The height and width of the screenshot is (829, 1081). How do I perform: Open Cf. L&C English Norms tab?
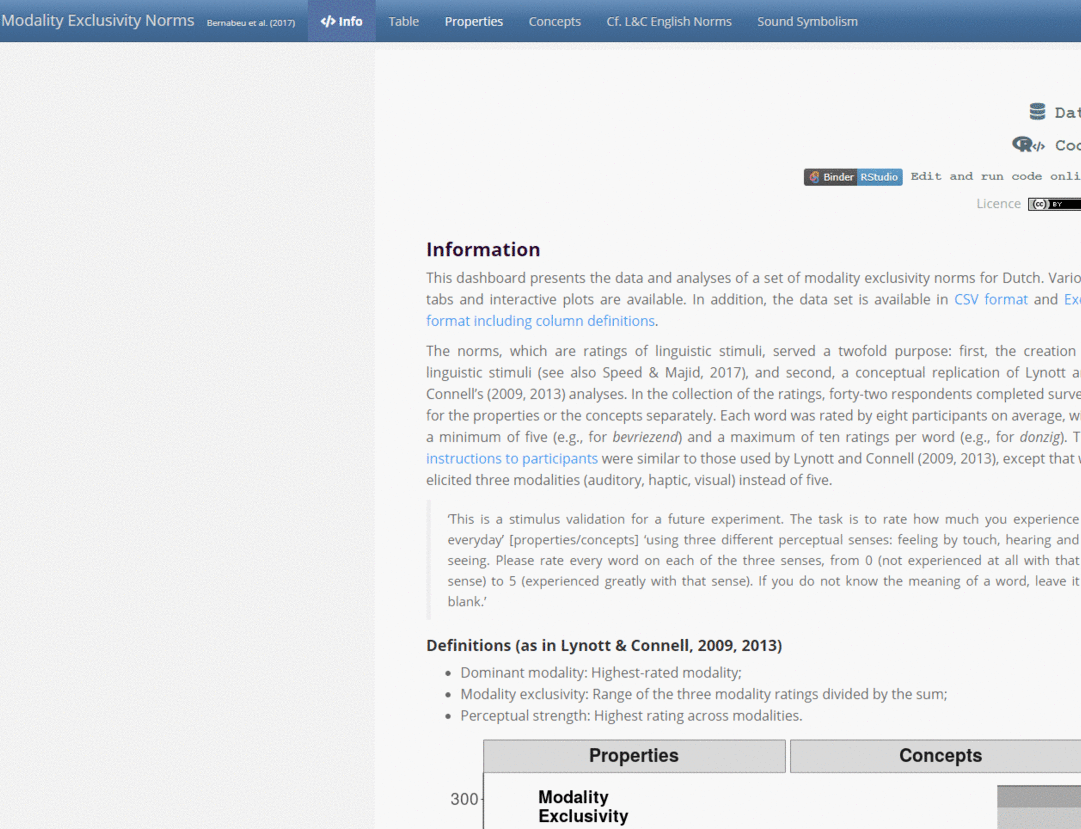(669, 21)
